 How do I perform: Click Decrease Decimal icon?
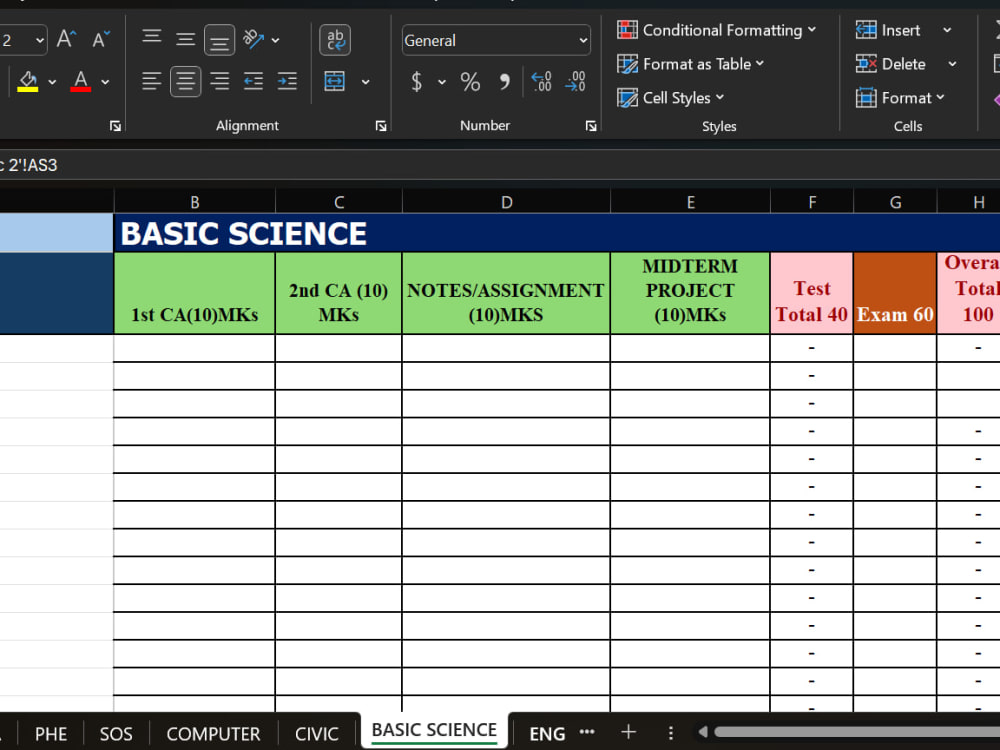click(575, 82)
